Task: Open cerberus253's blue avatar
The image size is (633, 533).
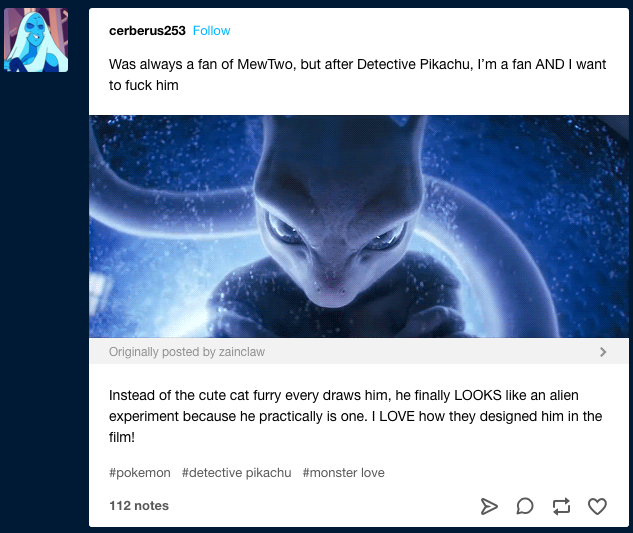Action: [36, 40]
